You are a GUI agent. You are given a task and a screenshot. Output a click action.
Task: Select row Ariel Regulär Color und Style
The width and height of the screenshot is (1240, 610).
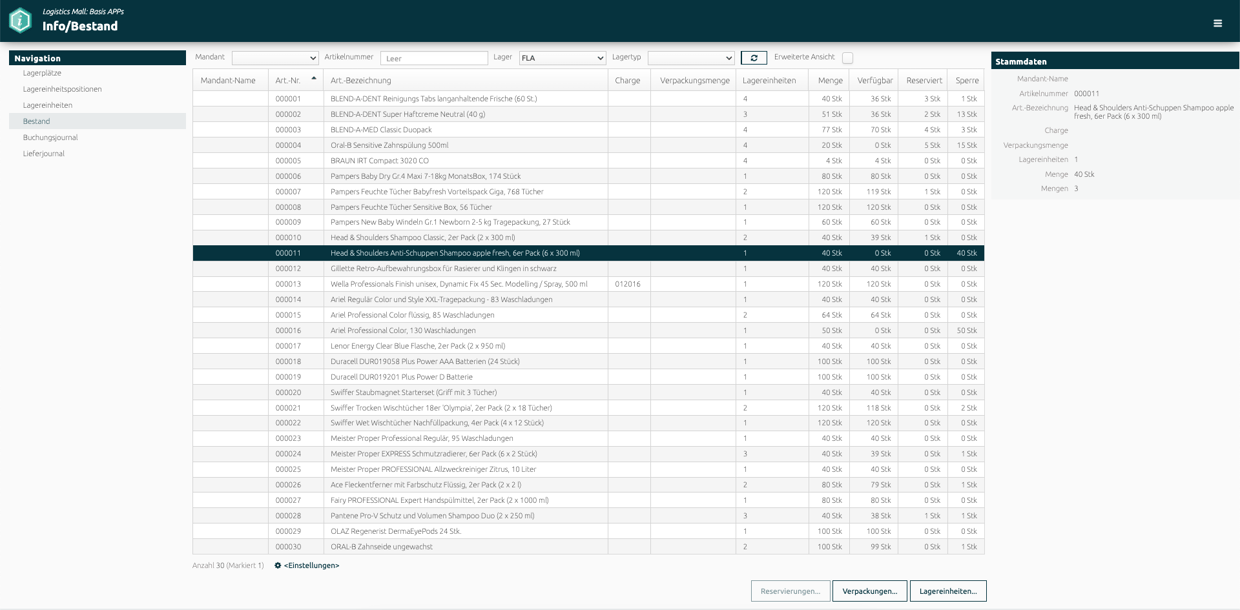pyautogui.click(x=588, y=300)
